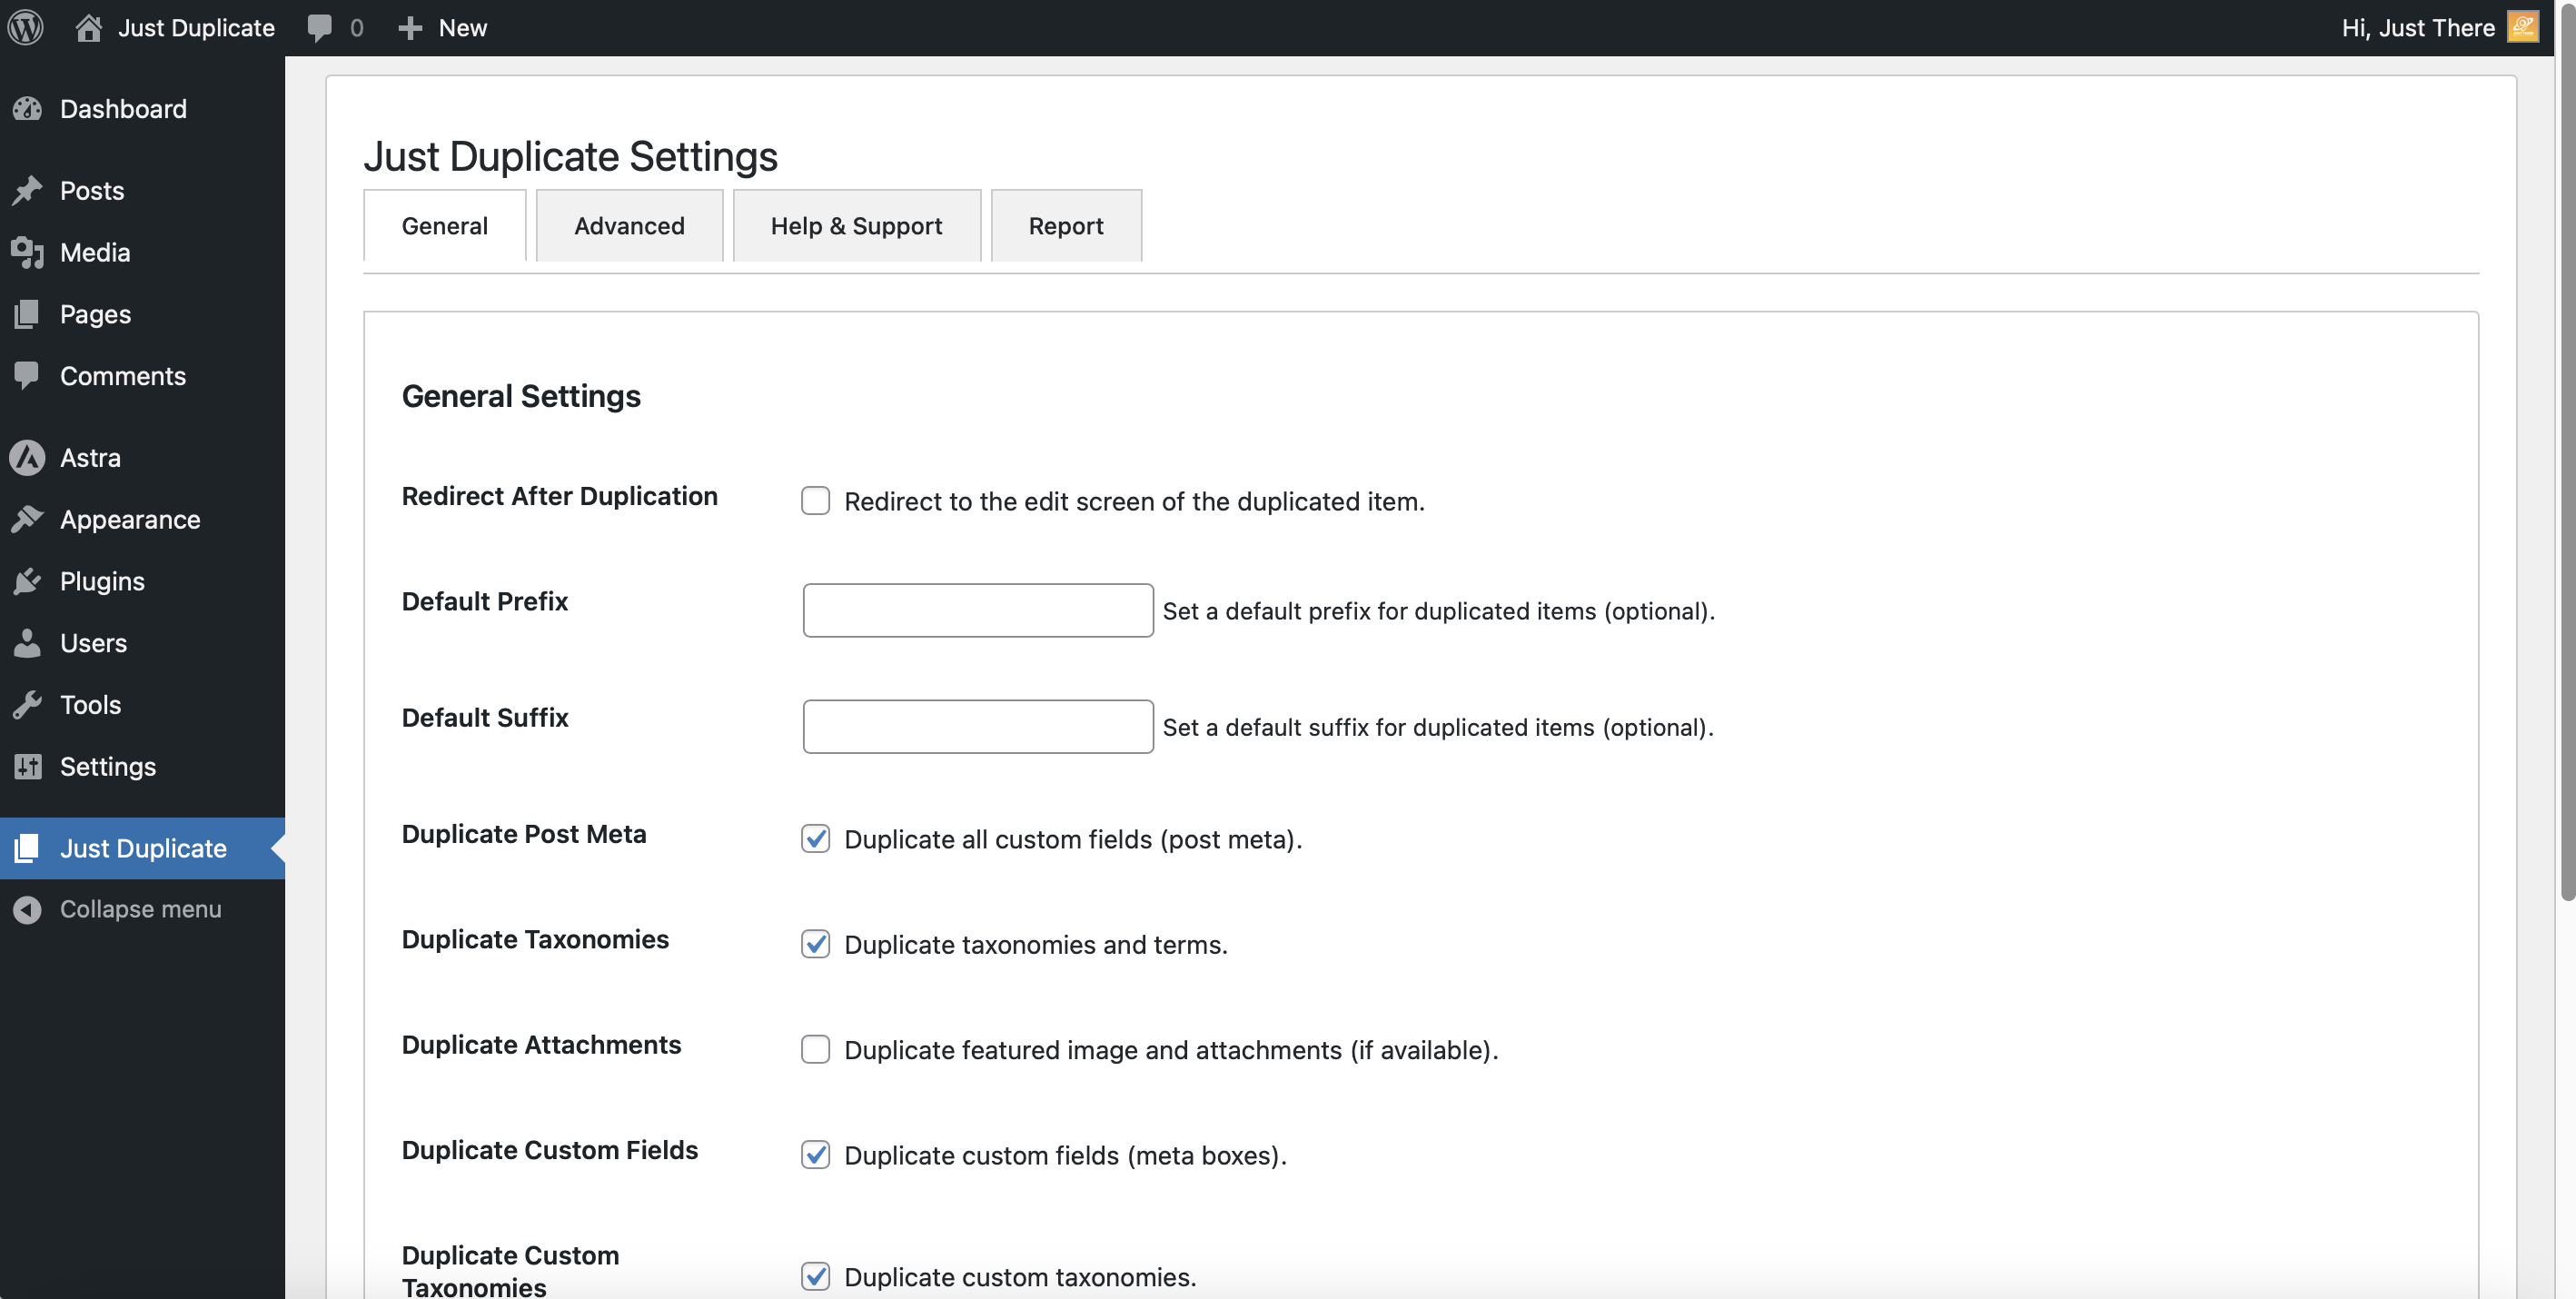The image size is (2576, 1299).
Task: Open the comments bubble icon in admin bar
Action: pos(319,27)
